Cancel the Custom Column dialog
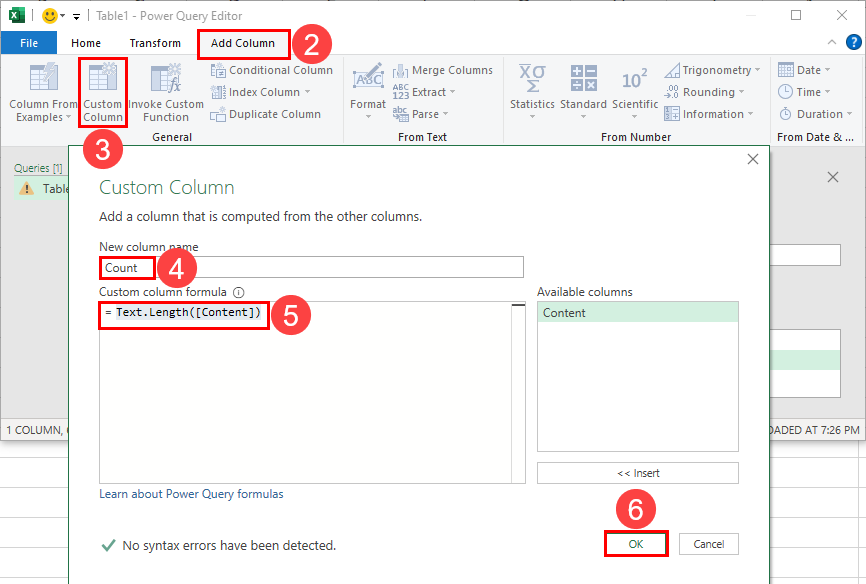This screenshot has width=866, height=584. [709, 544]
